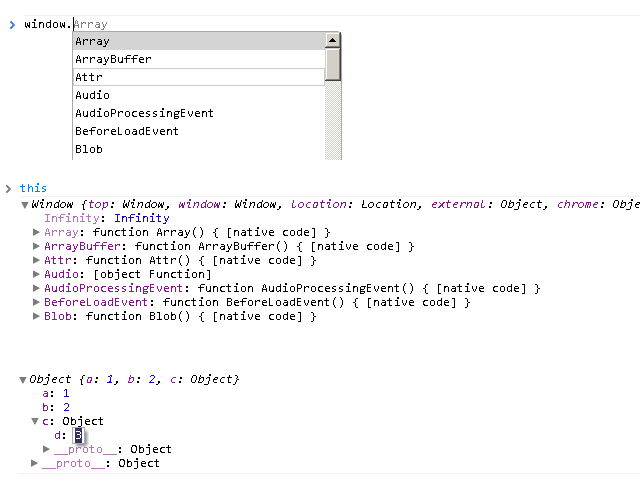Pick Blob from autocomplete list
Screen dimensions: 640x500
tap(199, 149)
